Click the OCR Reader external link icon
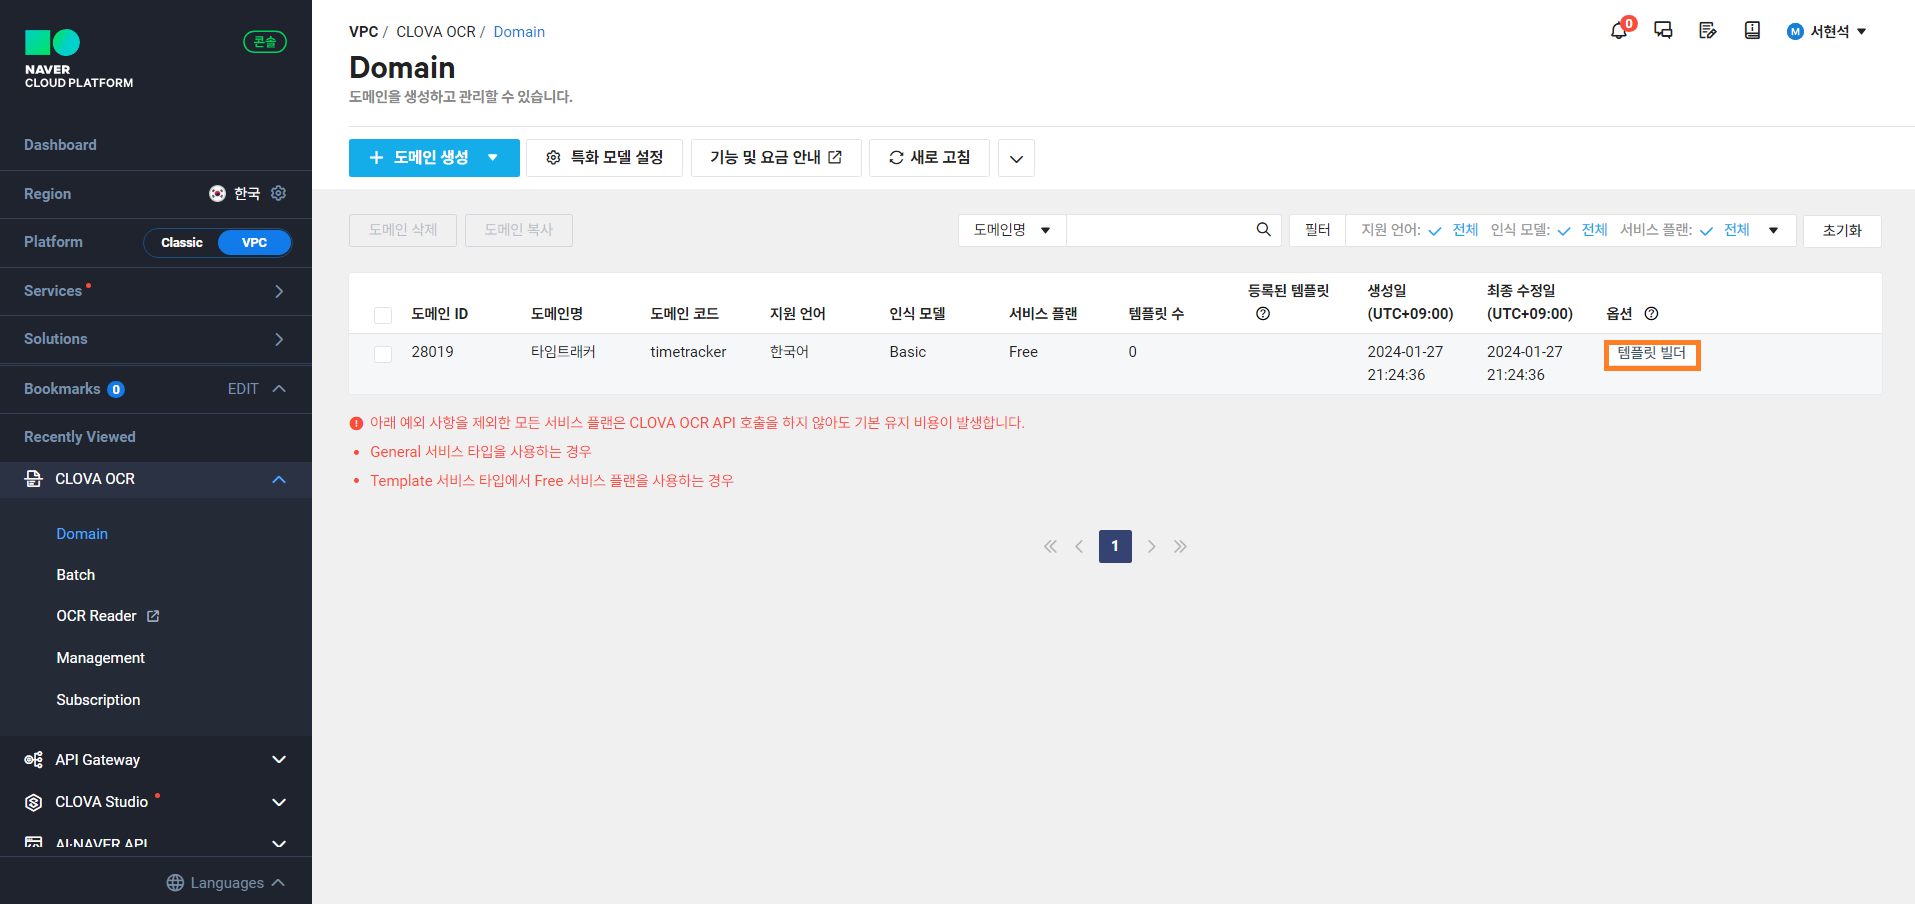The height and width of the screenshot is (904, 1915). [153, 616]
